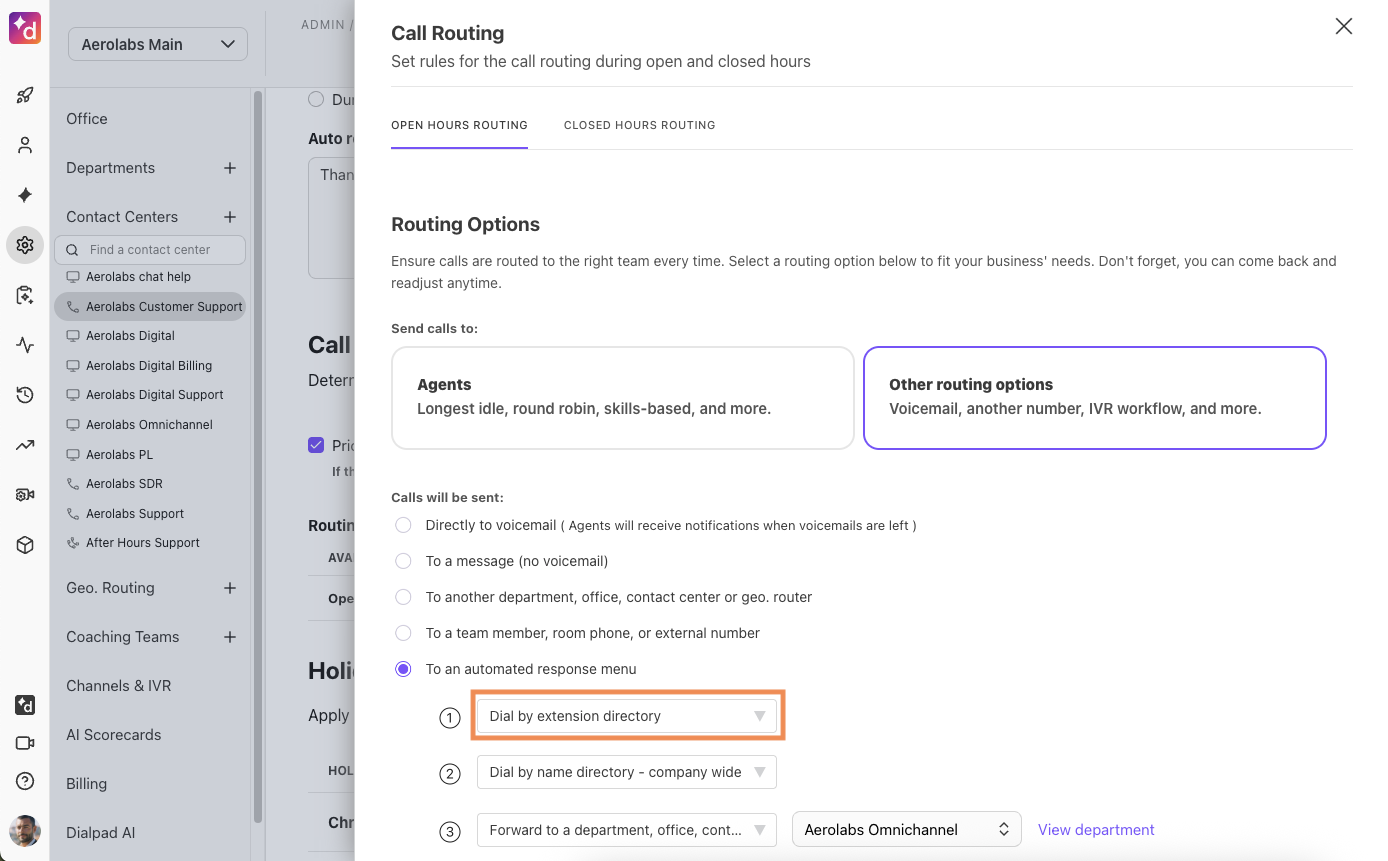
Task: Select 'To another department, office, contact center' option
Action: coord(403,597)
